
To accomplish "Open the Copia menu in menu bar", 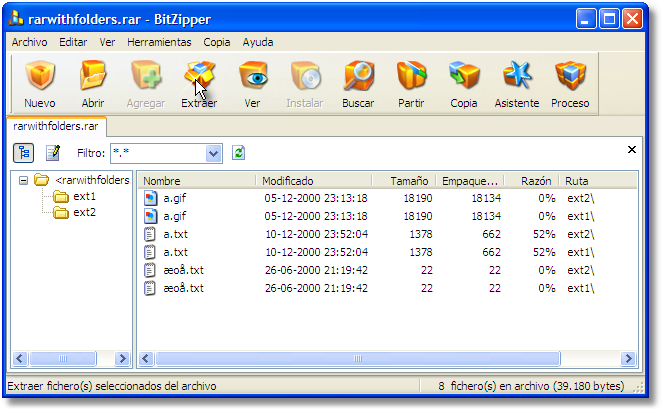I will (x=216, y=42).
